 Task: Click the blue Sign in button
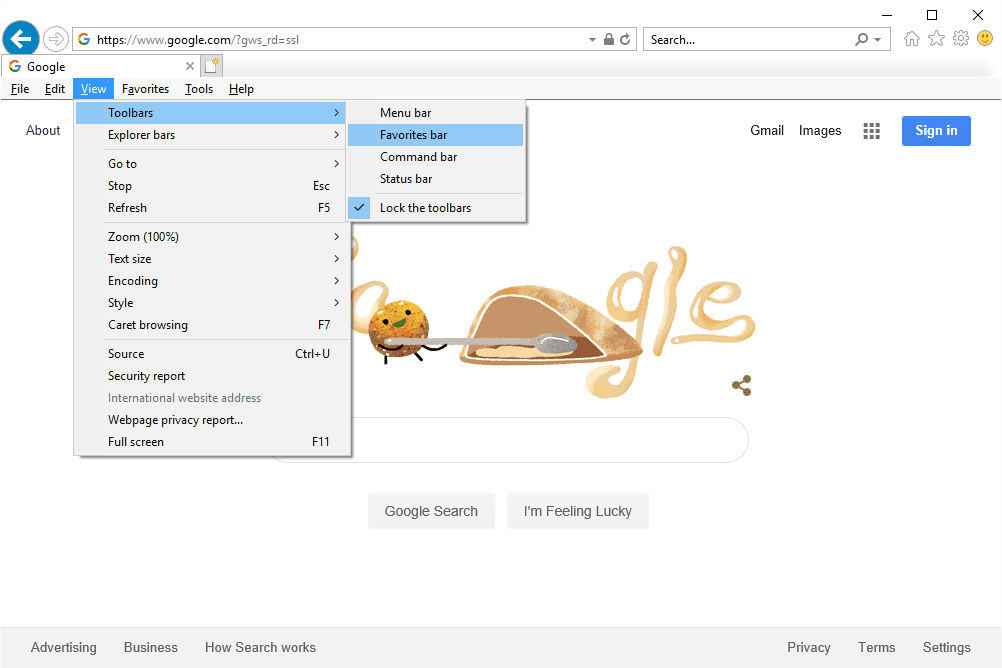pyautogui.click(x=936, y=131)
